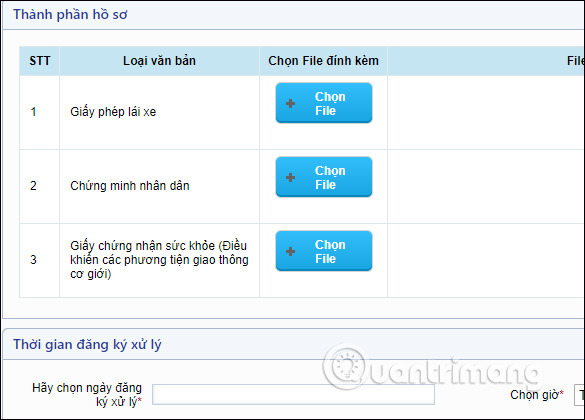This screenshot has width=585, height=420.
Task: Select the Giấy phép lái xe document text
Action: click(x=113, y=112)
